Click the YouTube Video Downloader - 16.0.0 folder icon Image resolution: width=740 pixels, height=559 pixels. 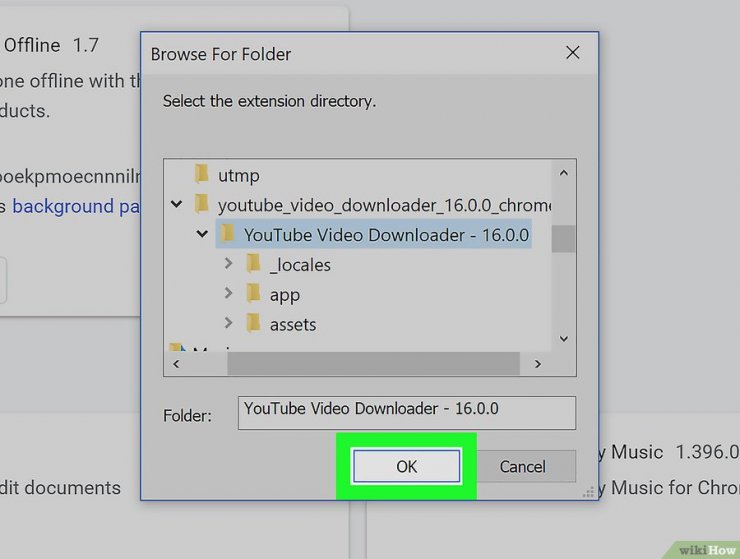[227, 234]
